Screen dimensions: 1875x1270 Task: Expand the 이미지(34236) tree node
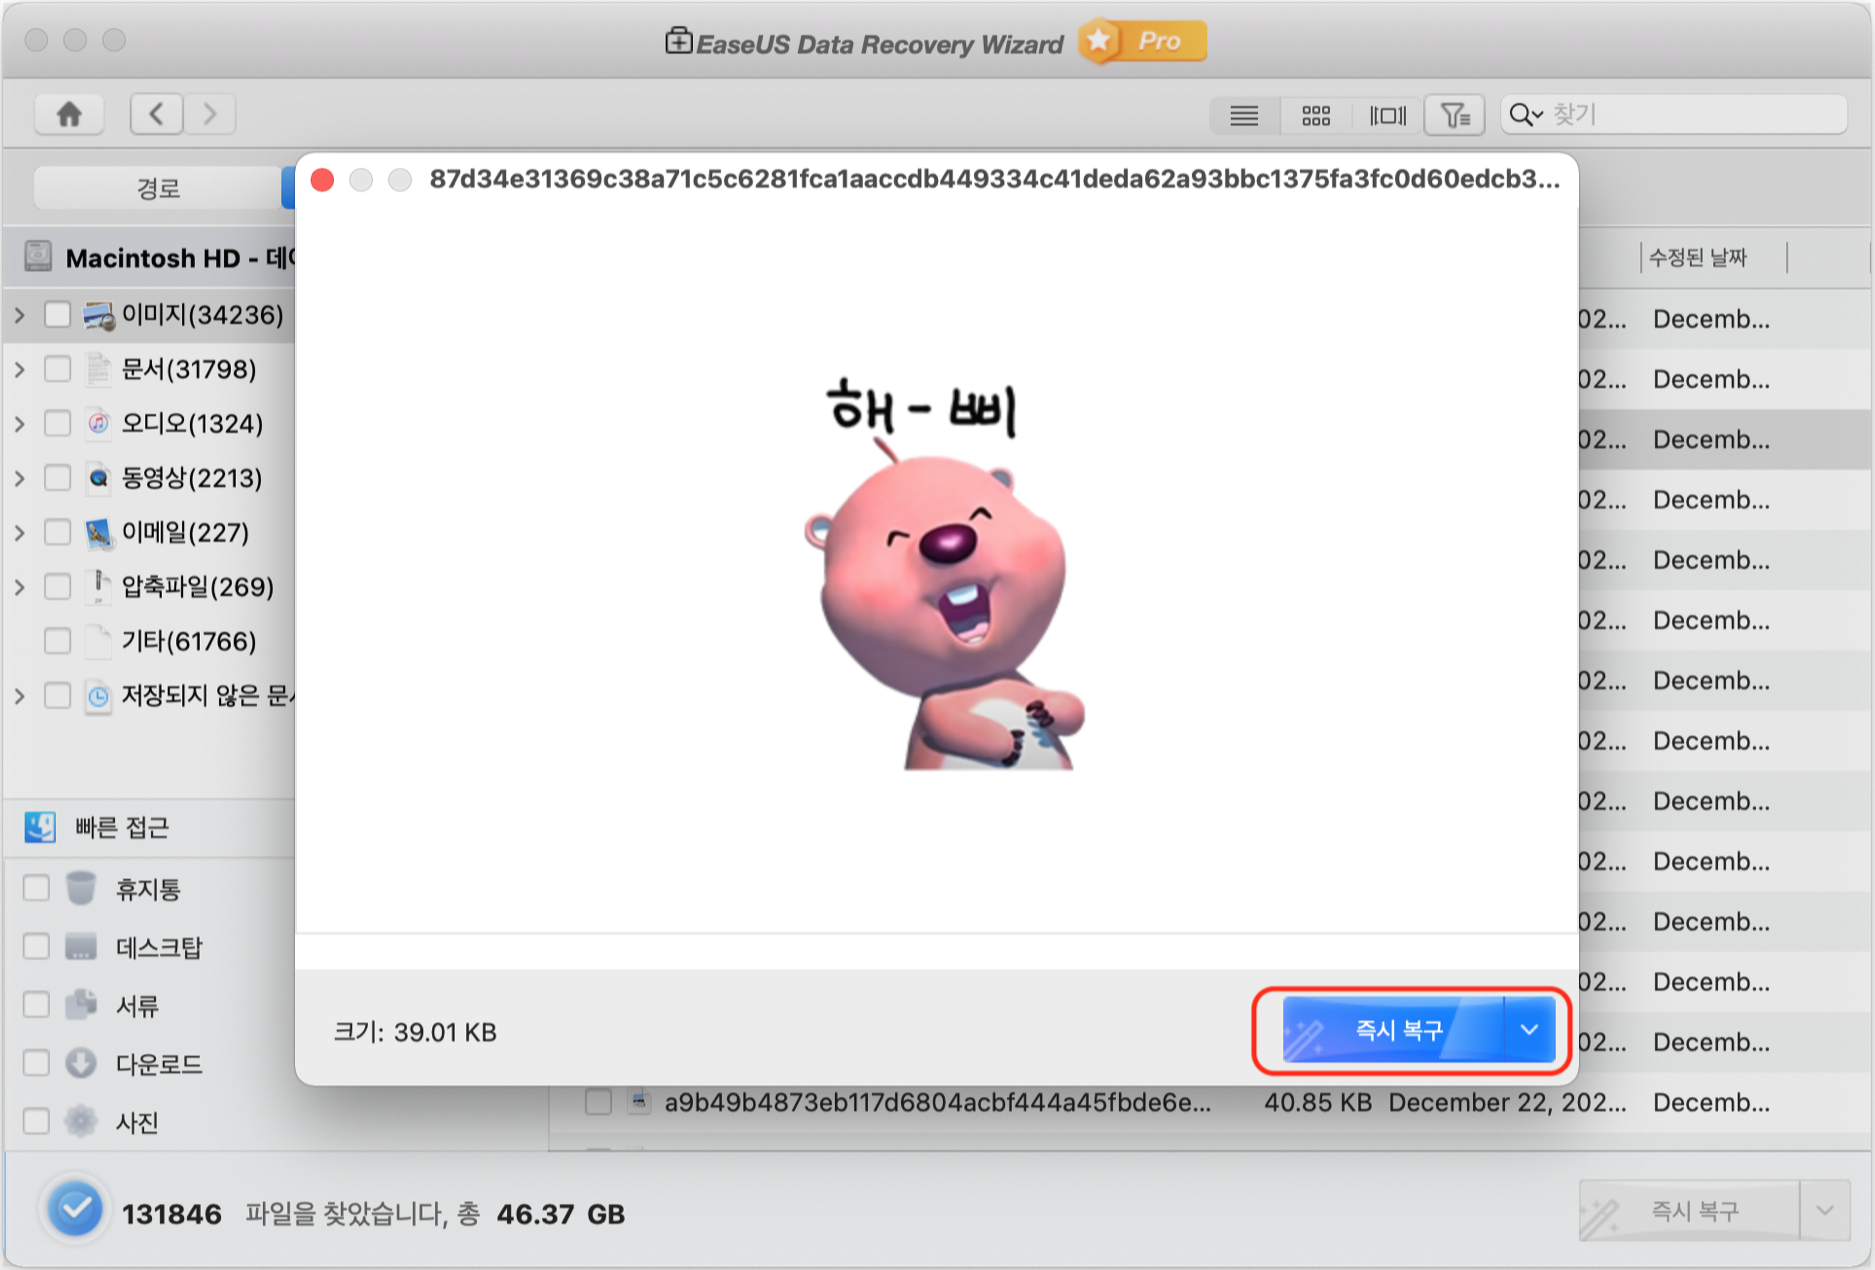pos(20,315)
